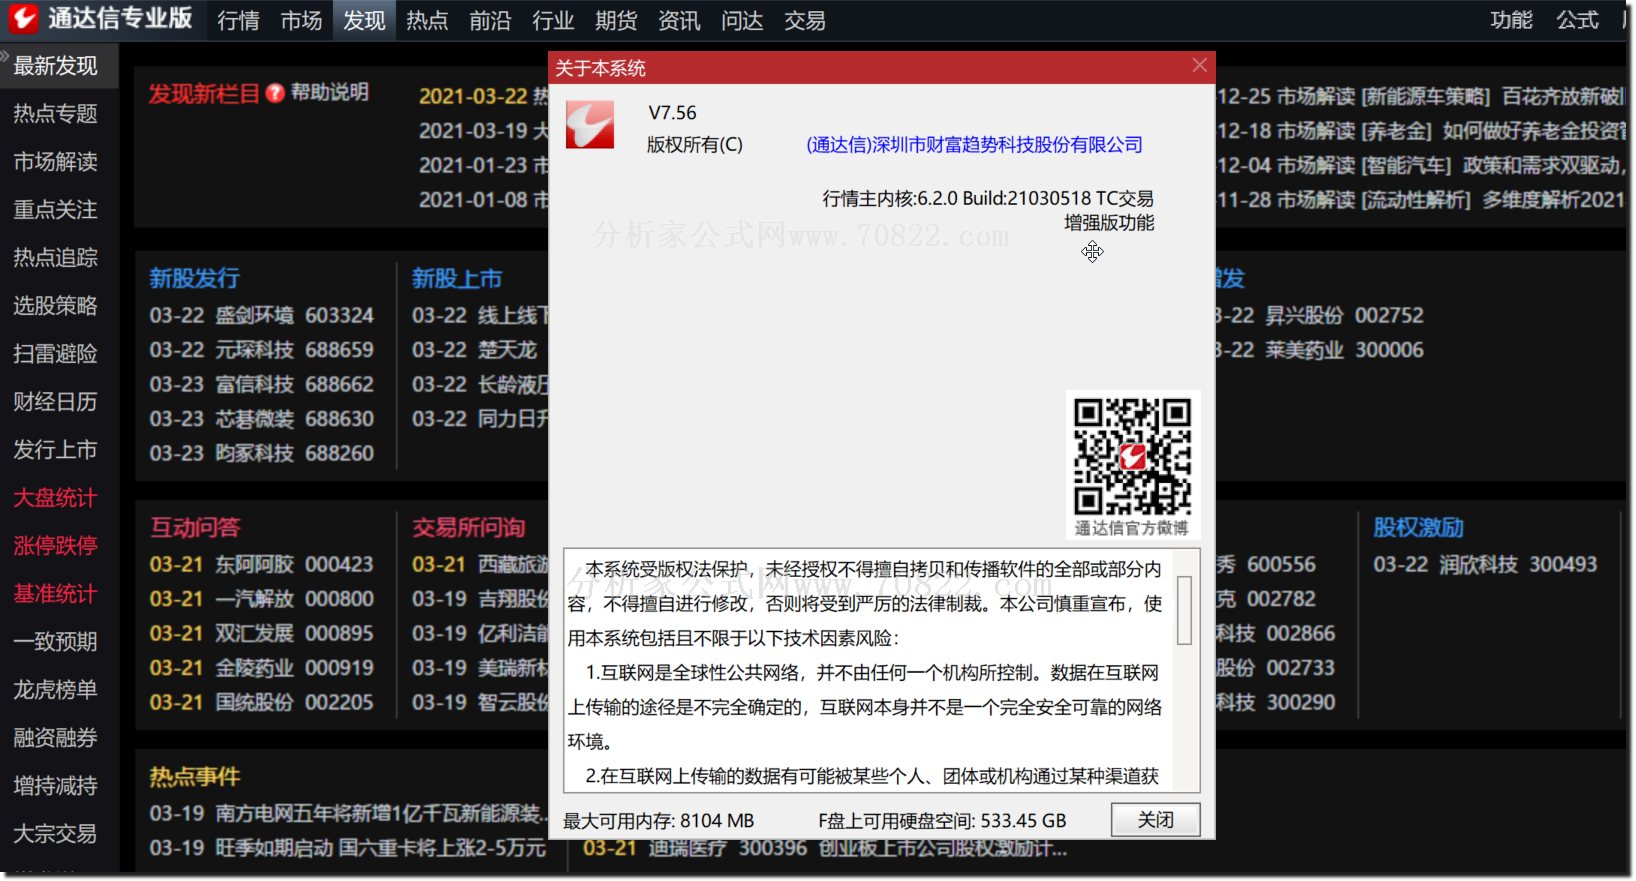
Task: Click row 芯碁微装 688630
Action: 262,419
